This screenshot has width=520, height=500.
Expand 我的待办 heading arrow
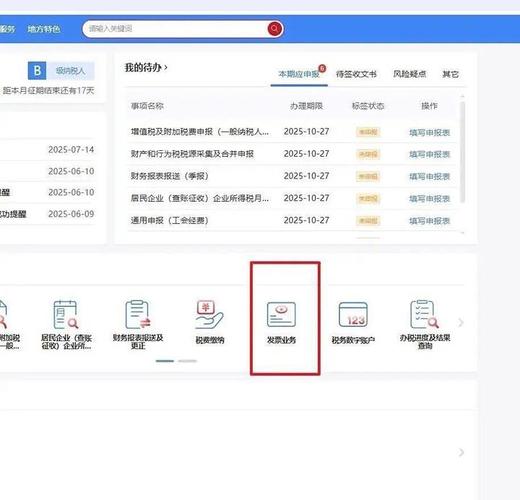click(x=166, y=68)
